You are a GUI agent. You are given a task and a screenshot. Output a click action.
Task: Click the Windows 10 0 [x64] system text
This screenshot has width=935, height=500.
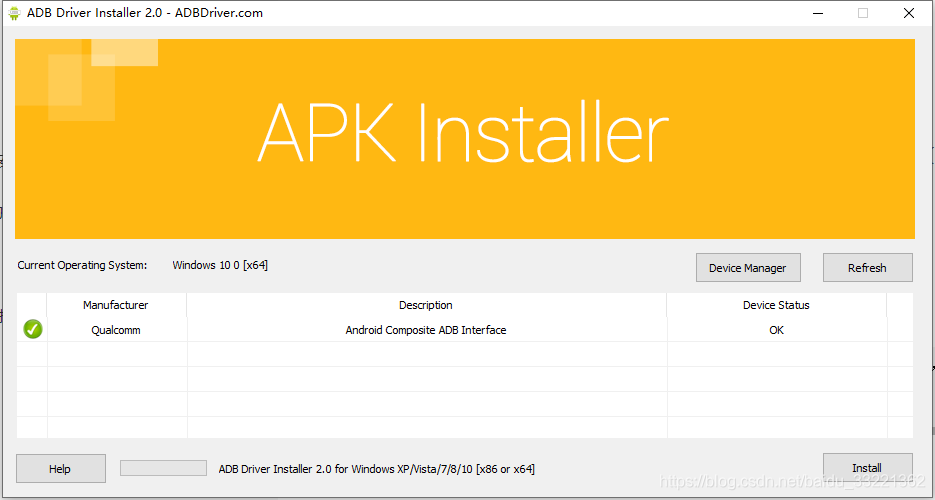(x=220, y=265)
